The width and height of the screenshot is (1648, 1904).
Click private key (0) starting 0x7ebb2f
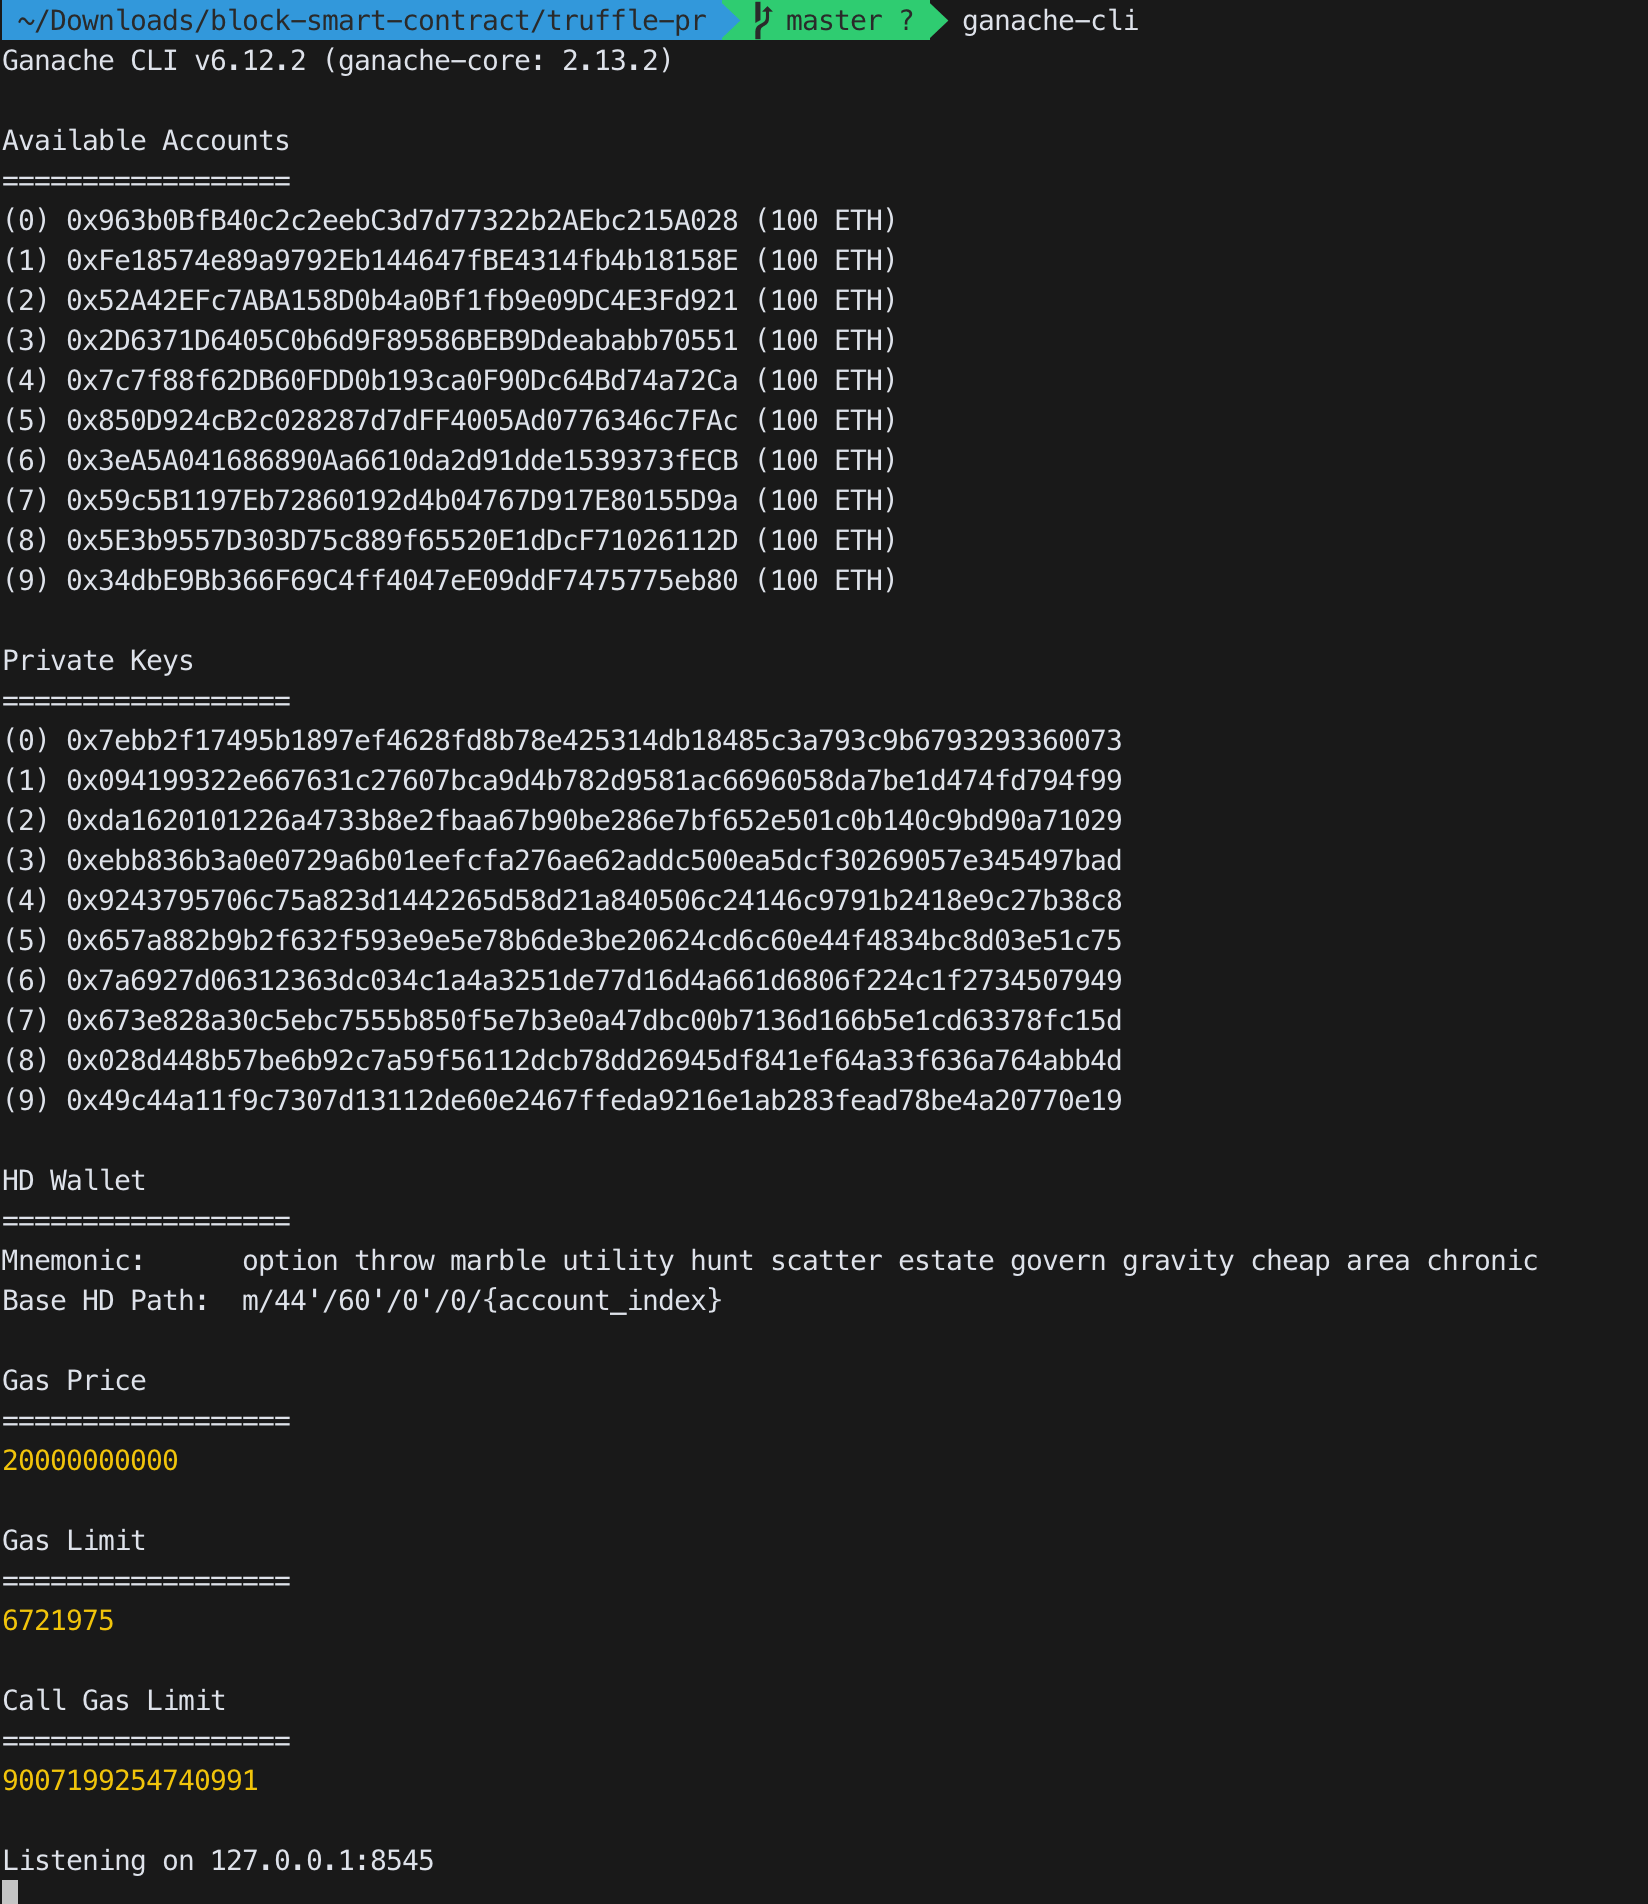[594, 741]
